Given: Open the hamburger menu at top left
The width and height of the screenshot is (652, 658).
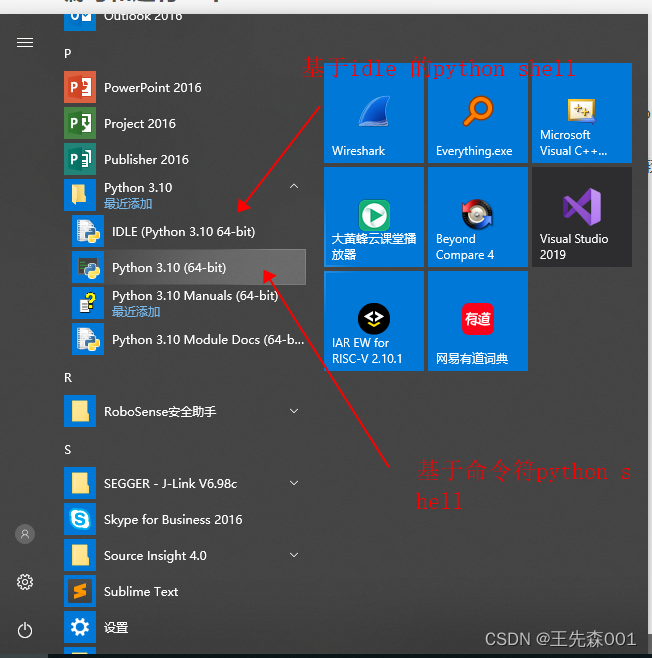Looking at the screenshot, I should [25, 42].
